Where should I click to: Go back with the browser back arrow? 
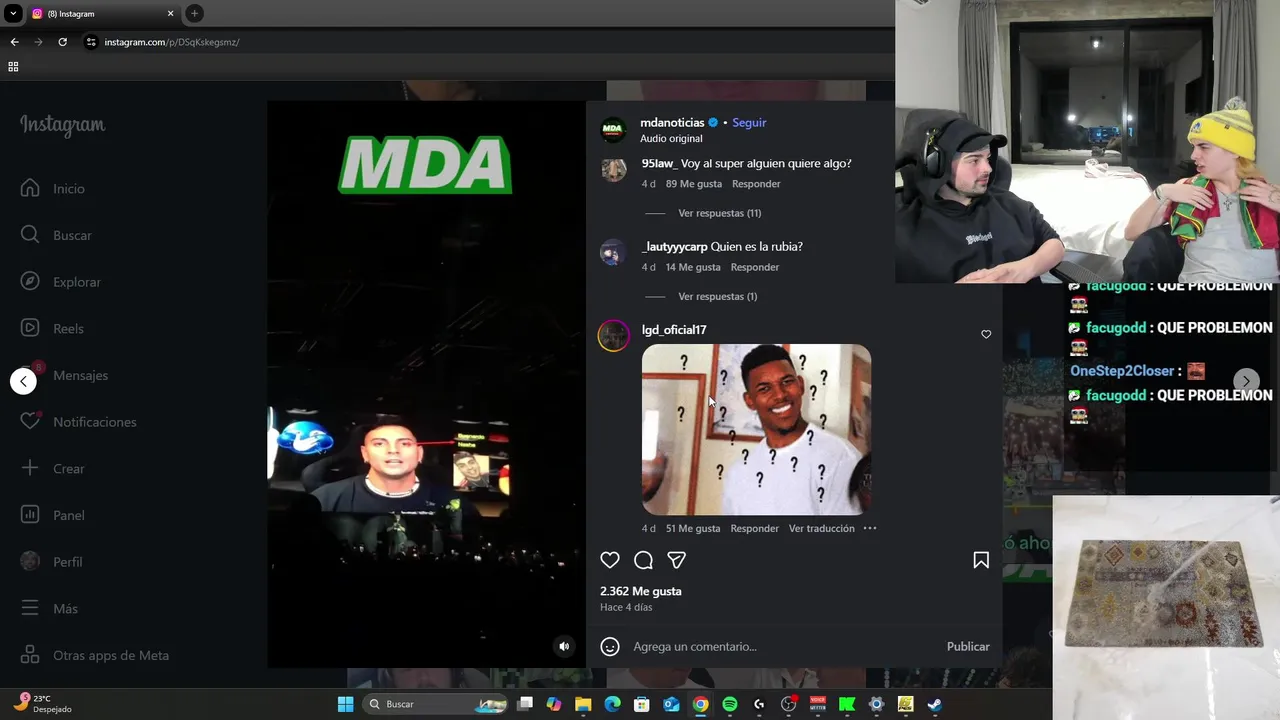(14, 42)
